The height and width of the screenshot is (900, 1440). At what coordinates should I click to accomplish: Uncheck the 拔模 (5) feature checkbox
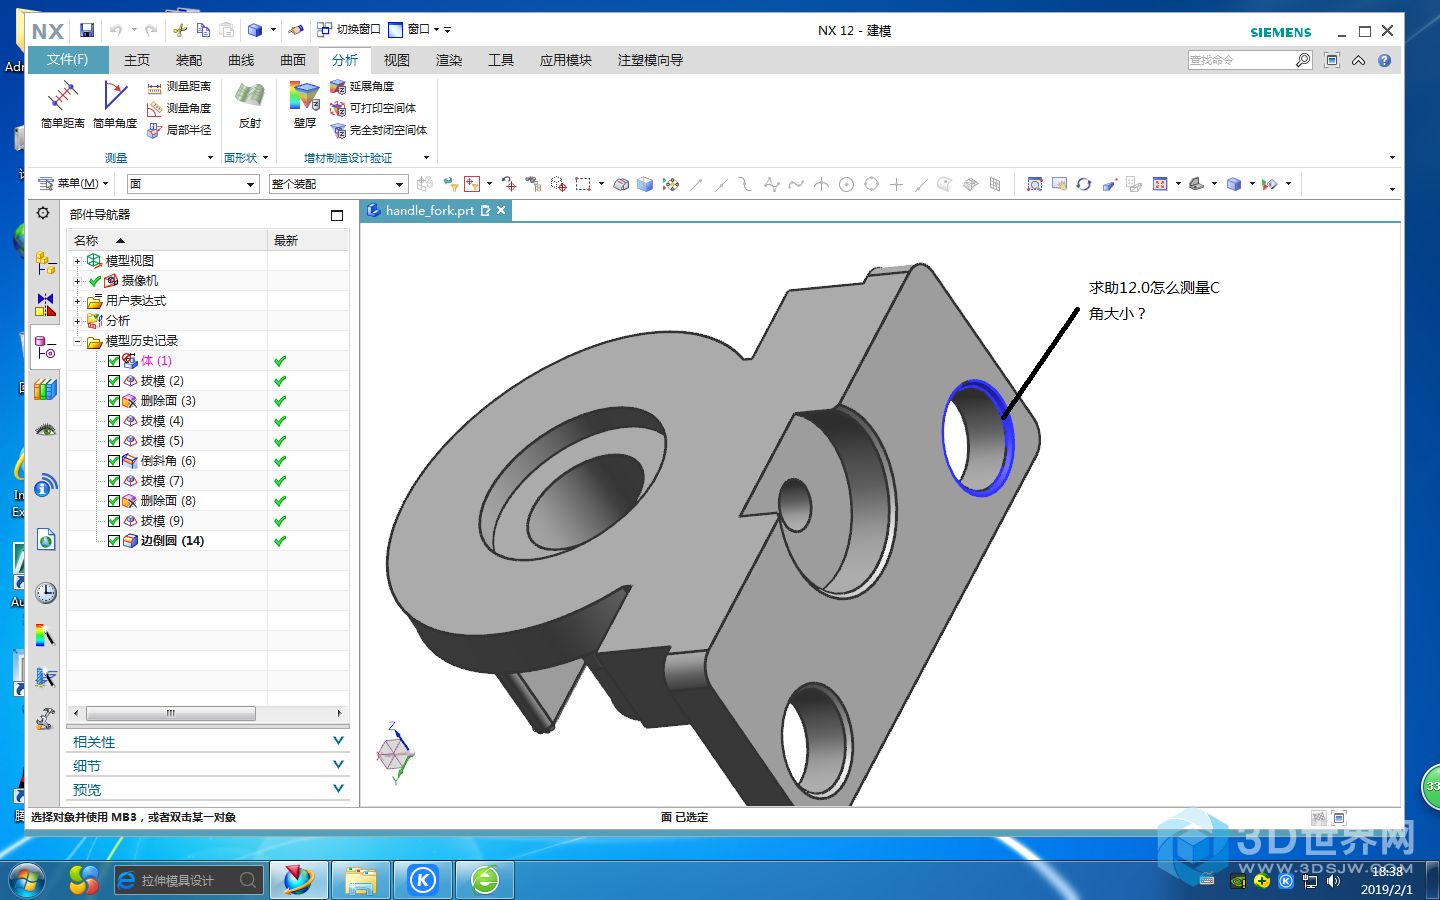(x=114, y=441)
